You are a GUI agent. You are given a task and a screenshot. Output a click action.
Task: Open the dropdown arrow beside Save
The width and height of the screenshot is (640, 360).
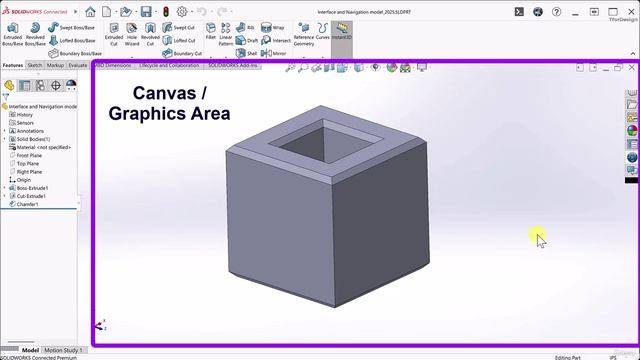pos(156,12)
